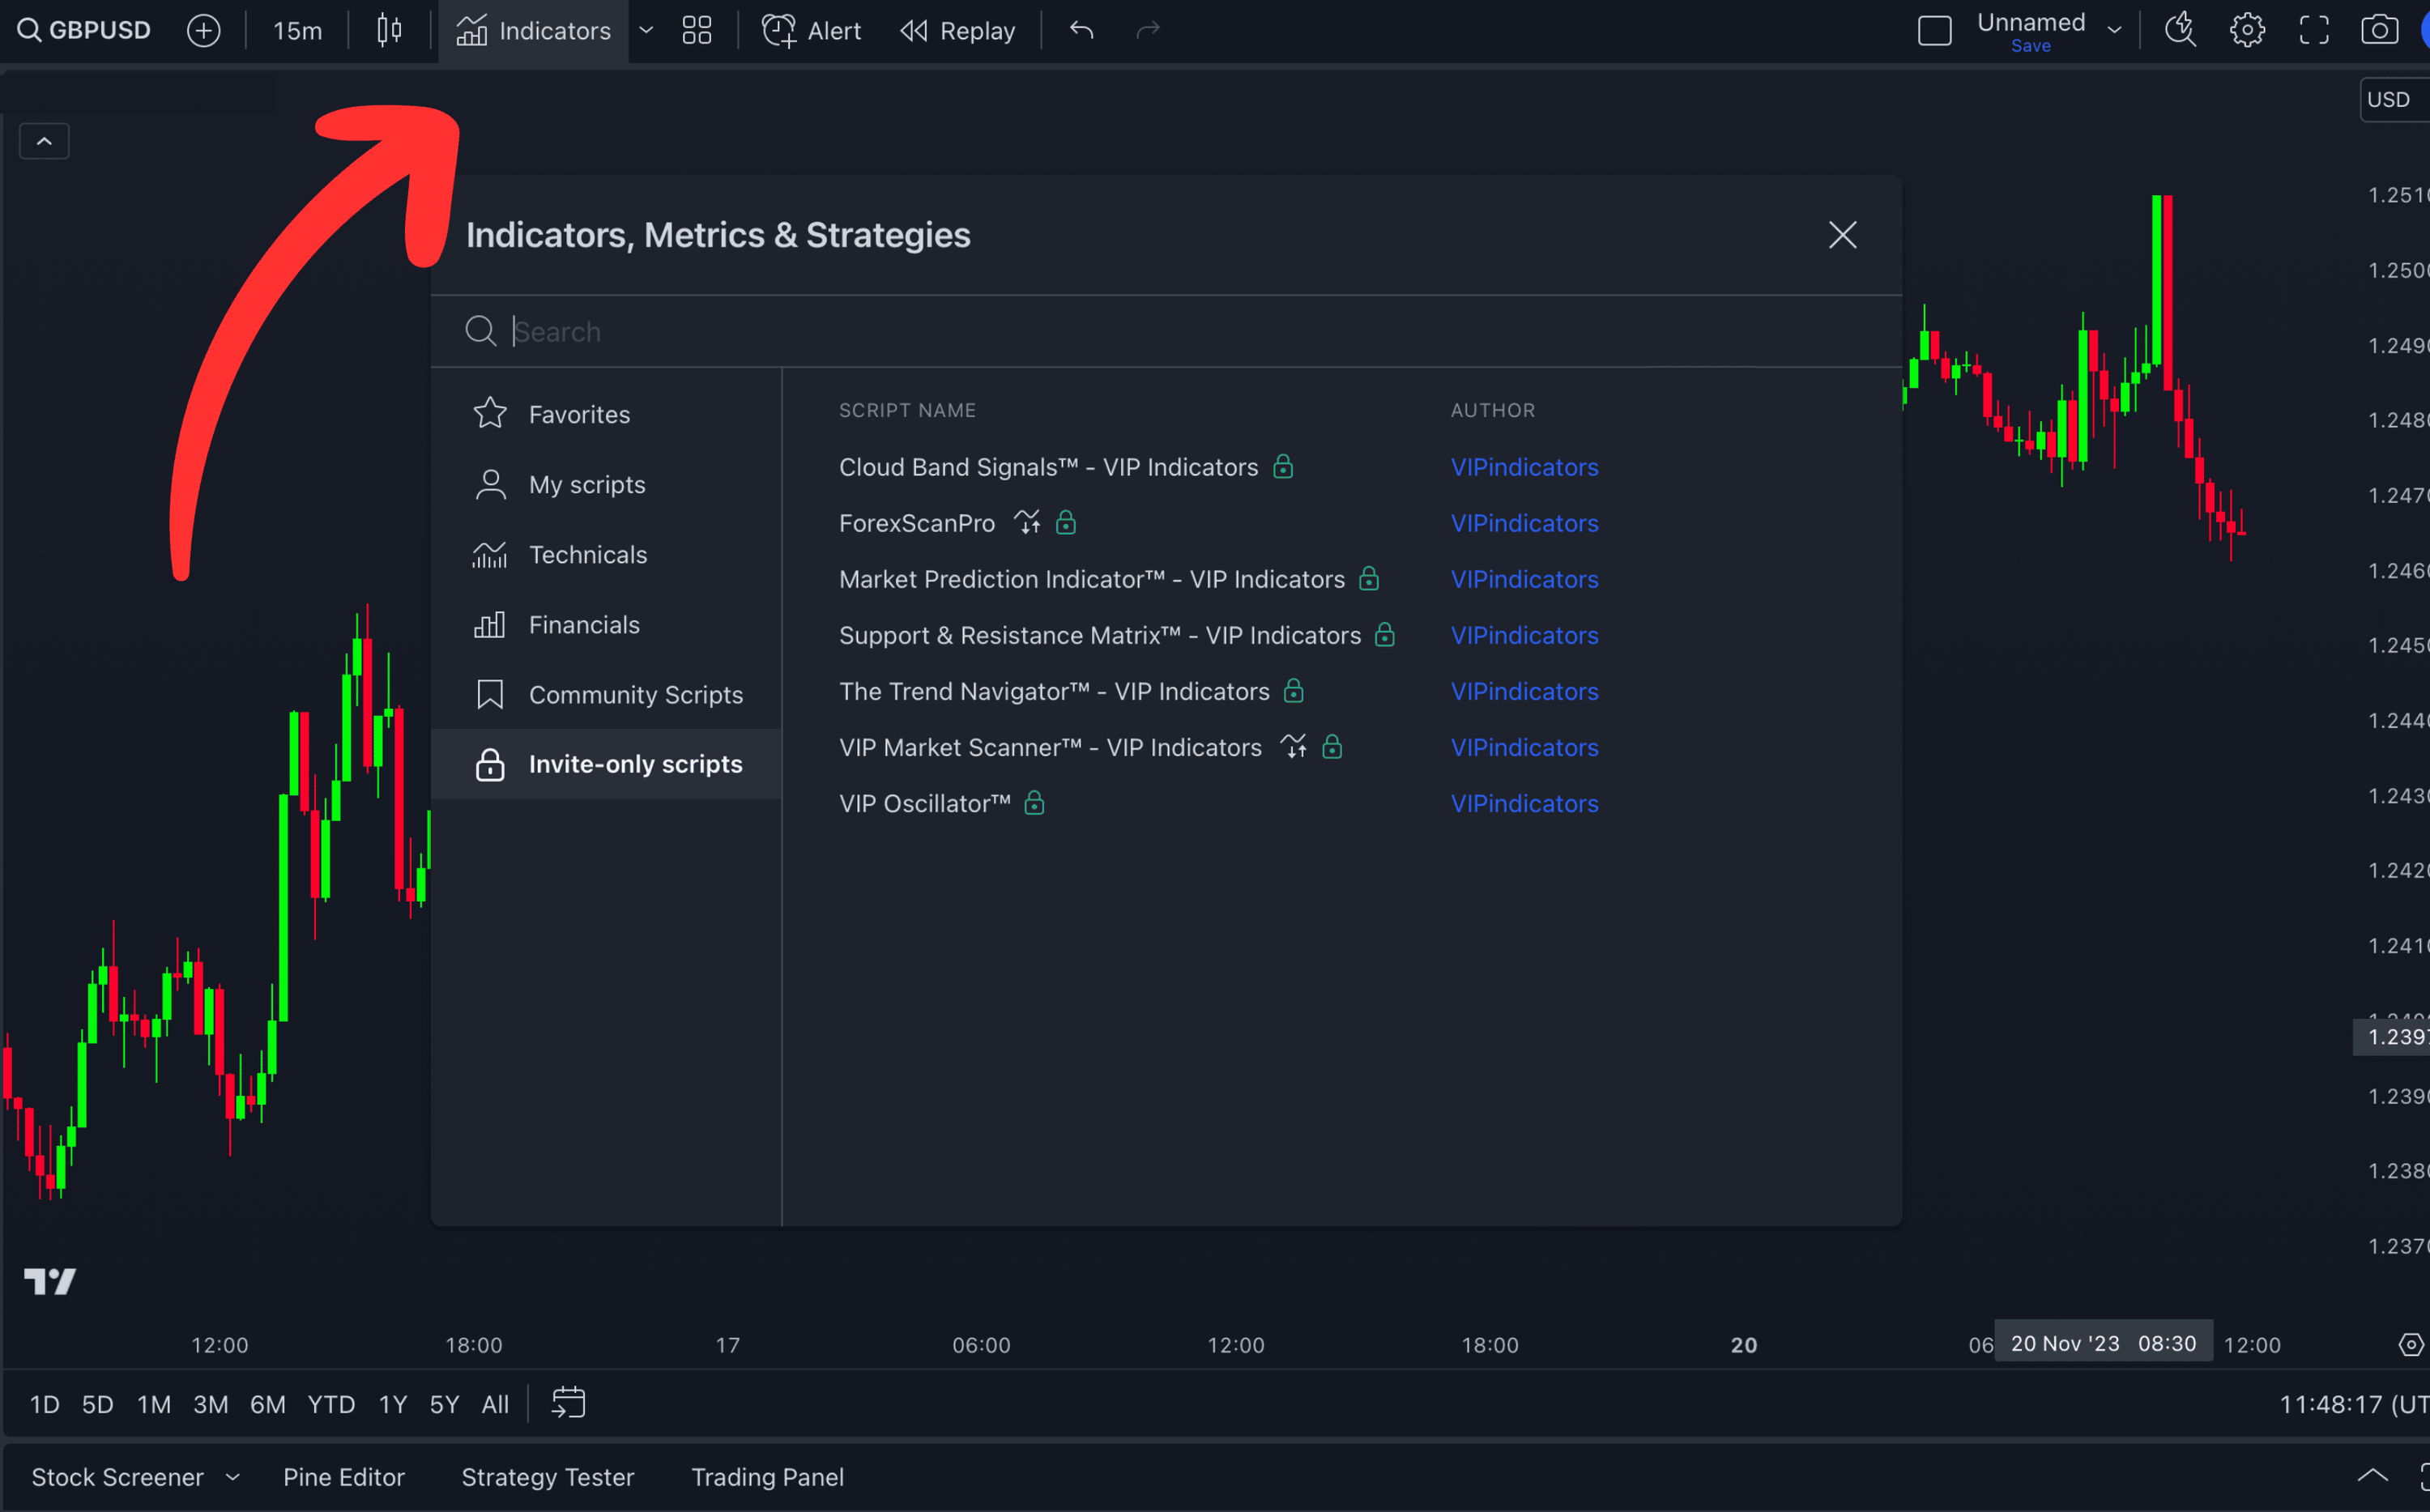
Task: Set the date range to 1M
Action: [153, 1404]
